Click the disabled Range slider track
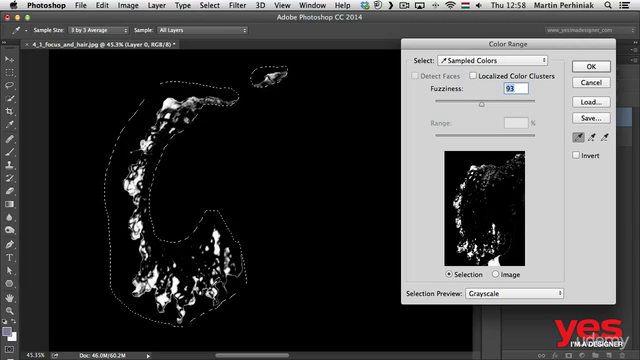The height and width of the screenshot is (360, 640). point(485,135)
